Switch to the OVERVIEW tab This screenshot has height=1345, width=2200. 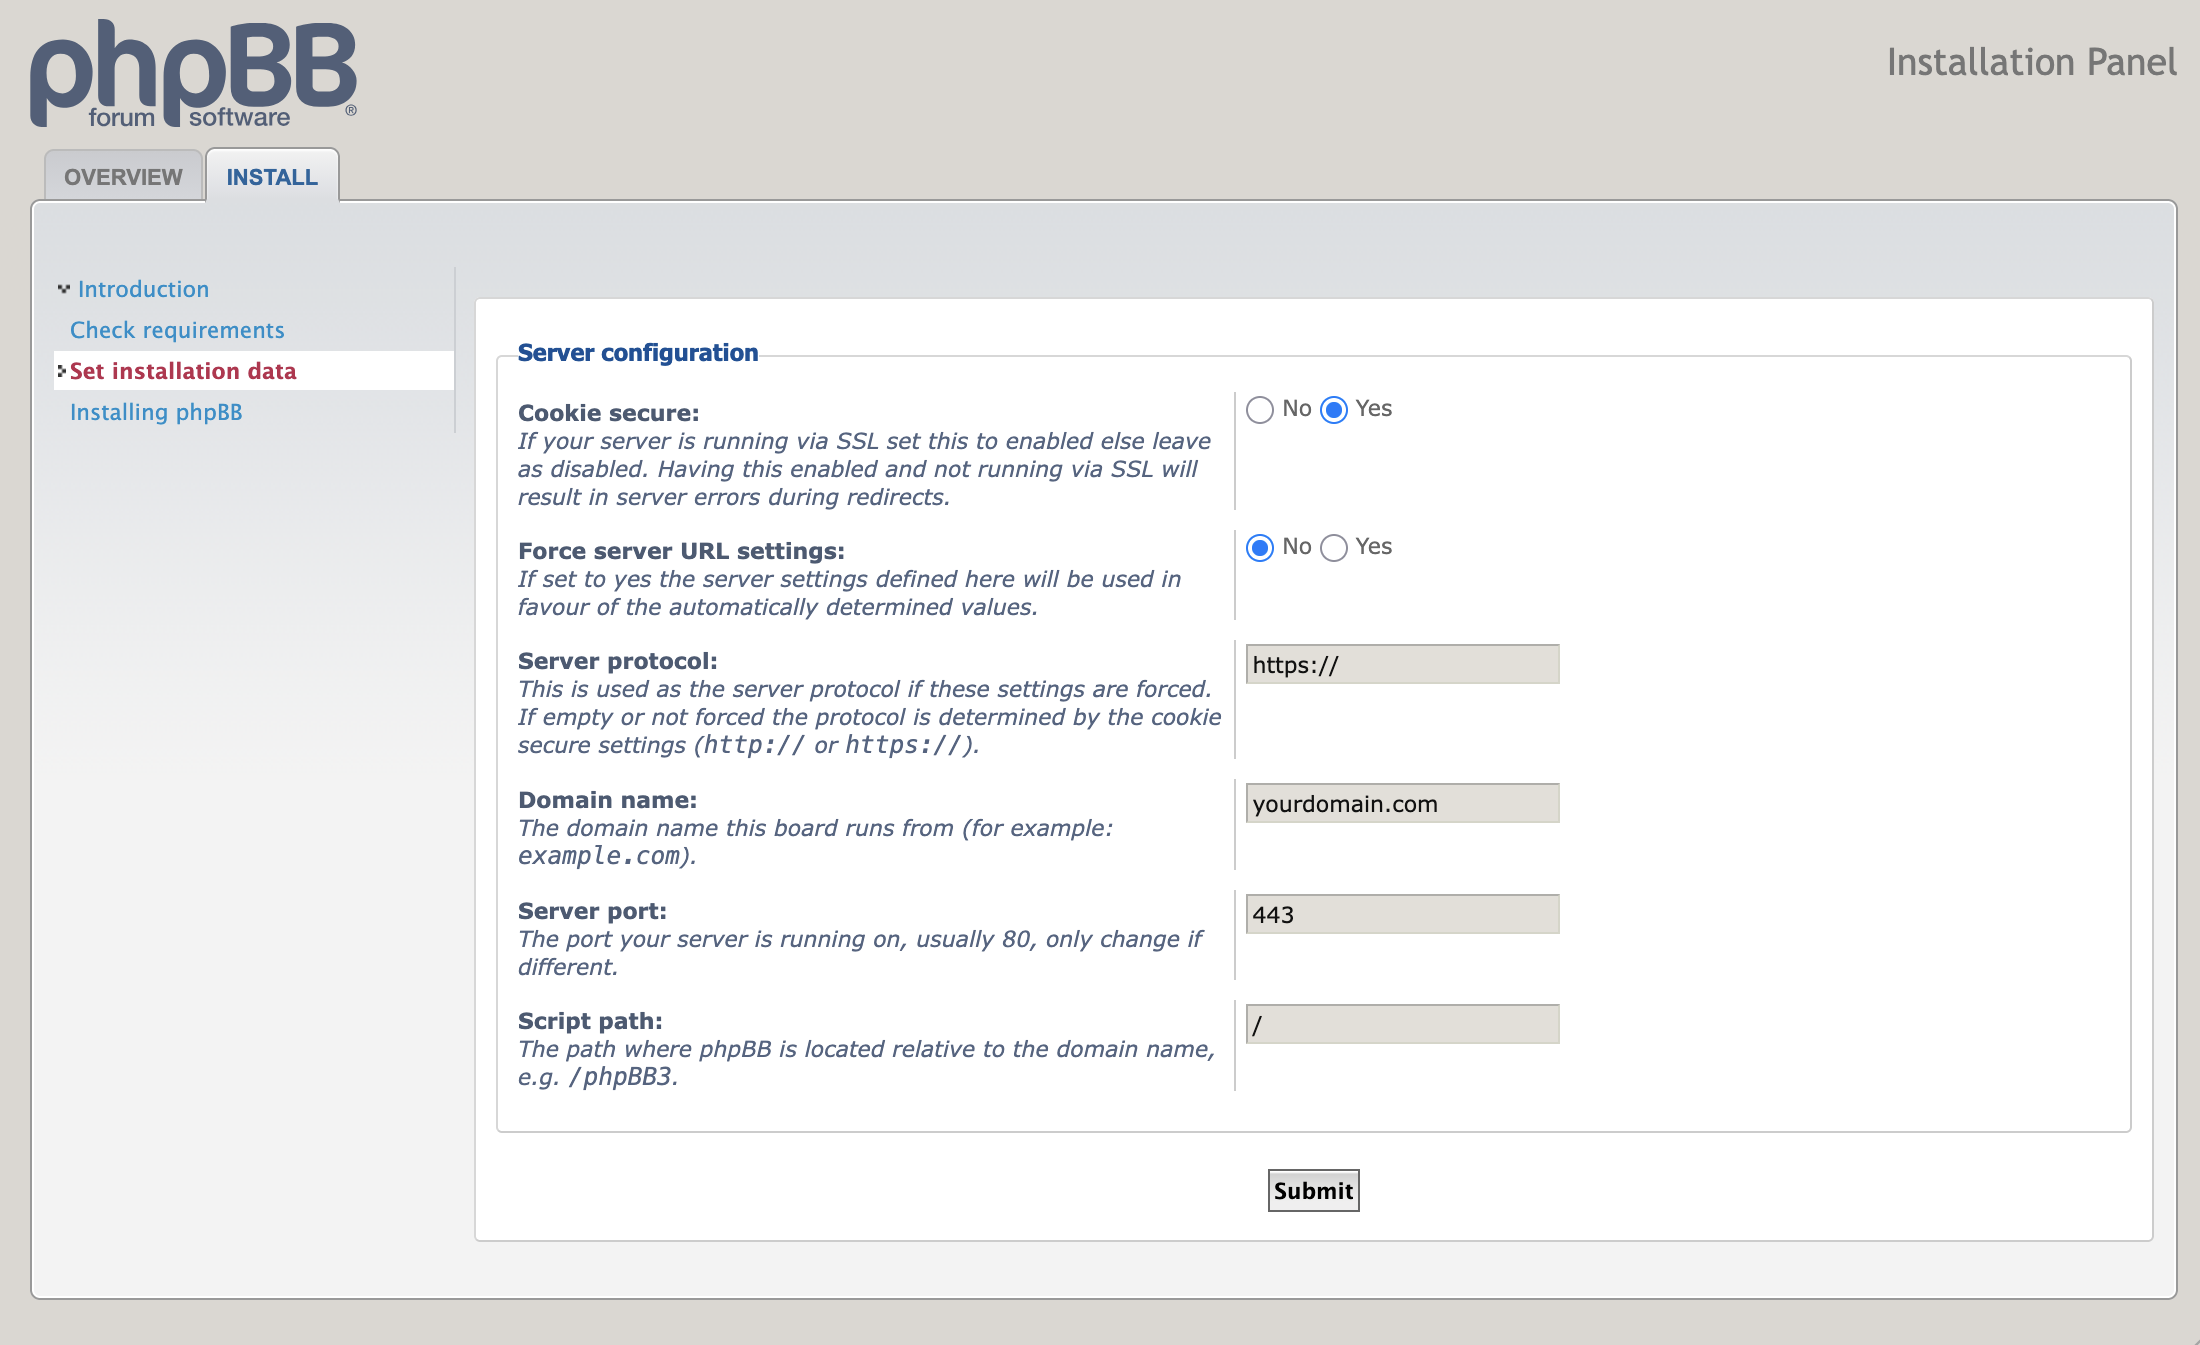tap(123, 177)
